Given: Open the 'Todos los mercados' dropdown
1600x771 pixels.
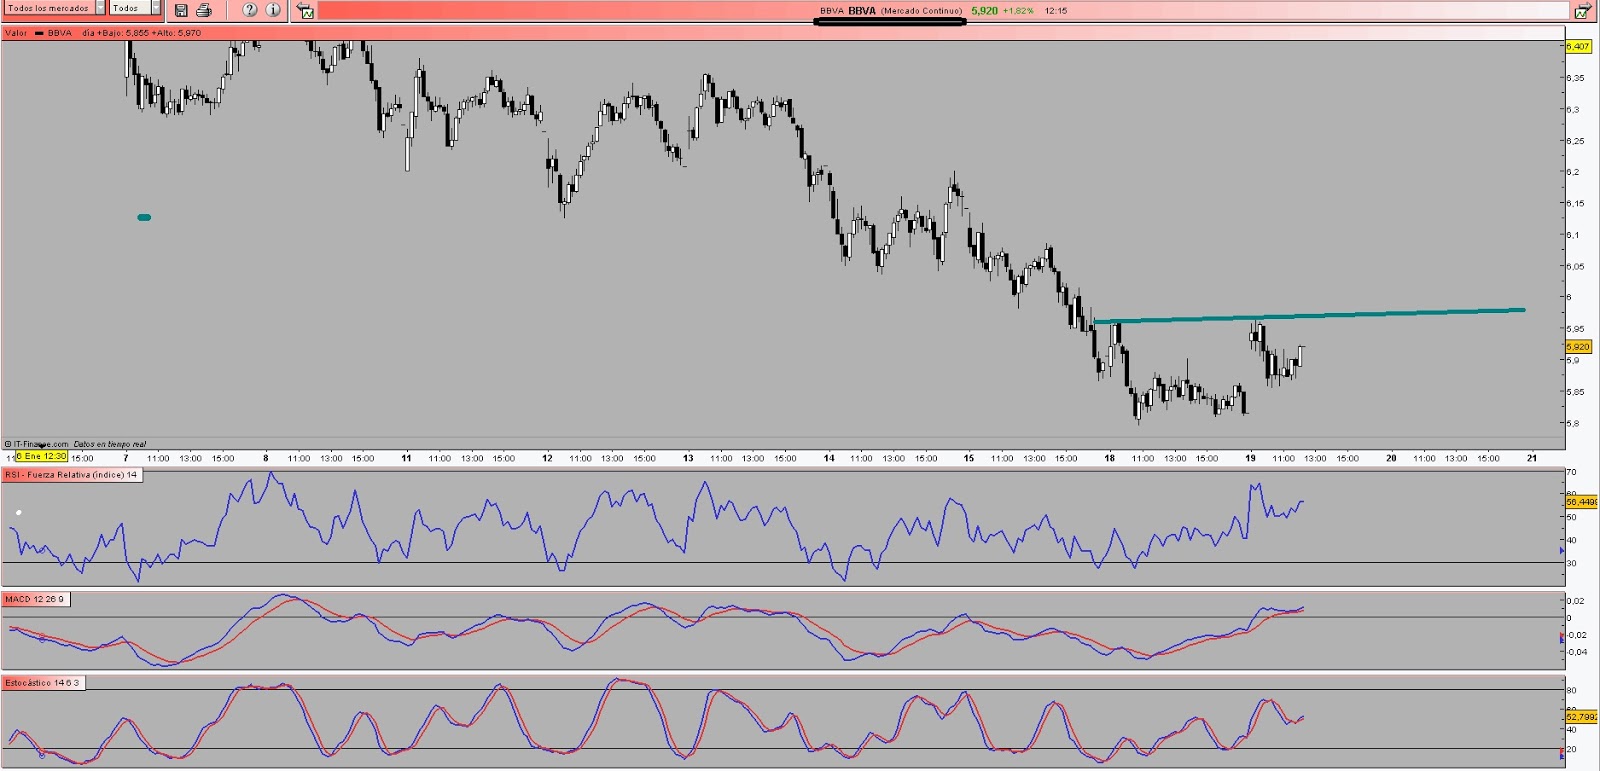Looking at the screenshot, I should click(x=55, y=8).
